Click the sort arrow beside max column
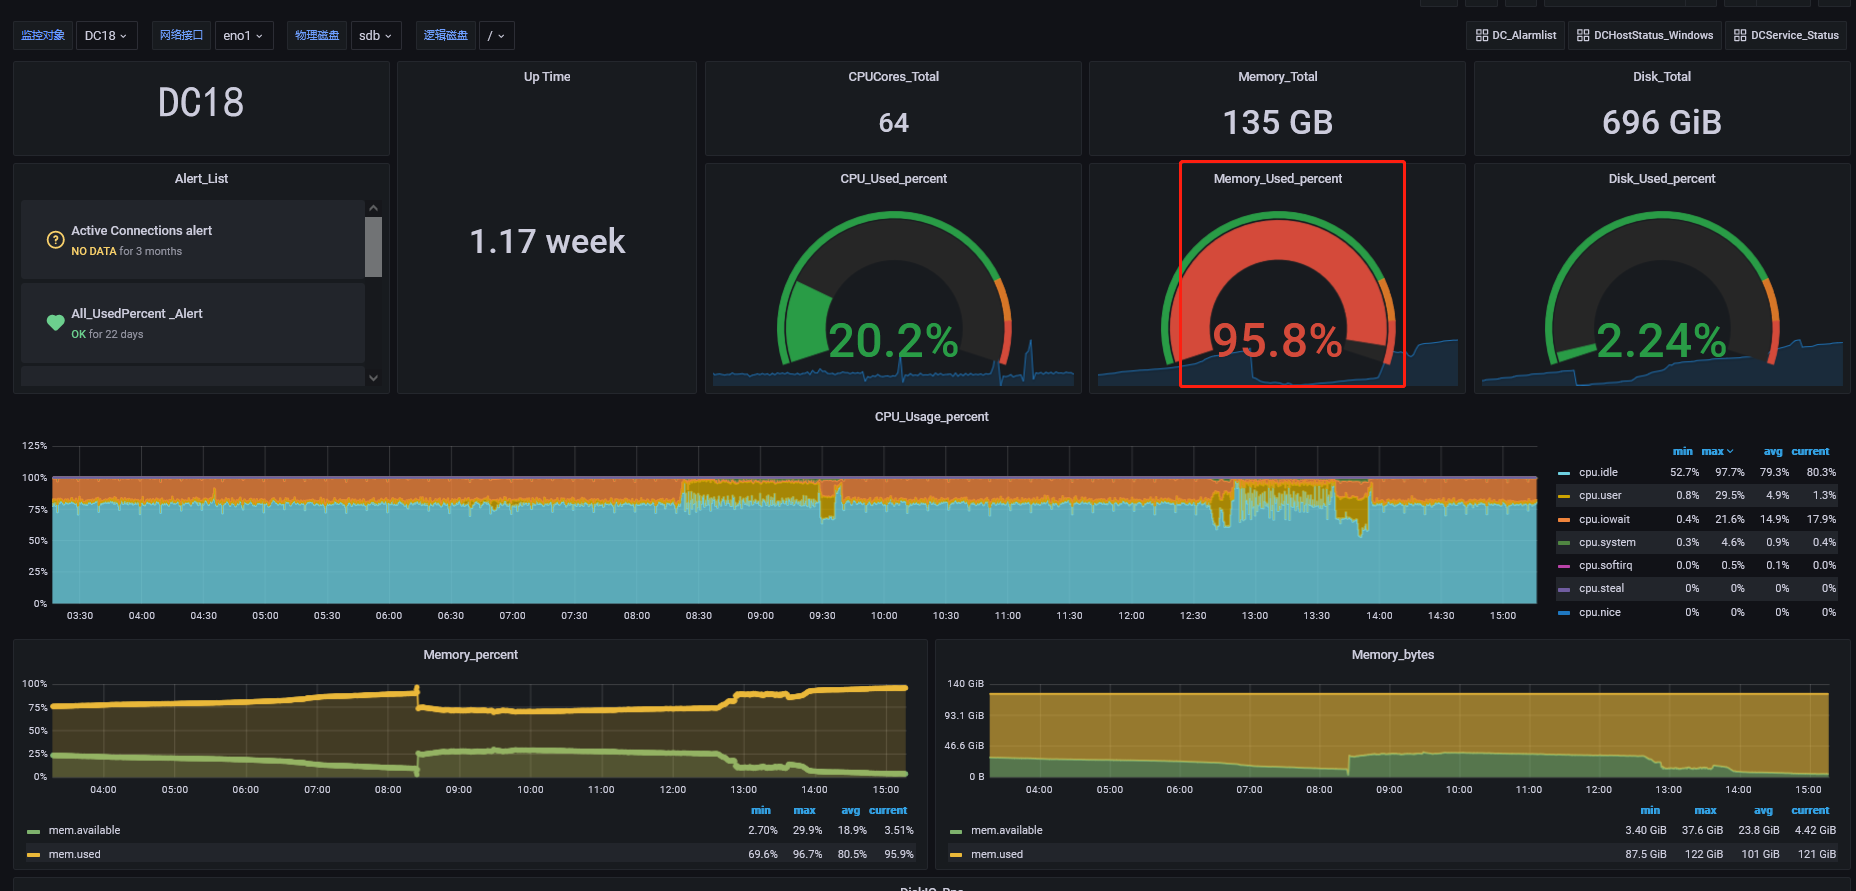This screenshot has height=891, width=1856. click(1730, 451)
